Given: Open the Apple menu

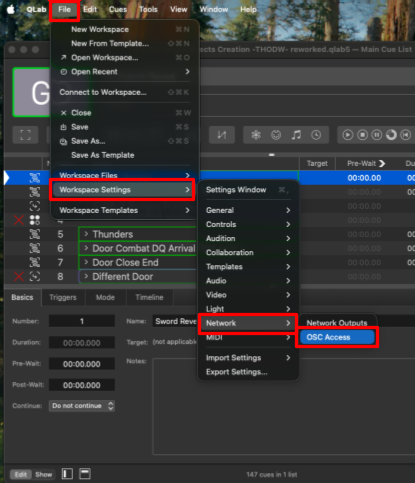Looking at the screenshot, I should point(11,9).
